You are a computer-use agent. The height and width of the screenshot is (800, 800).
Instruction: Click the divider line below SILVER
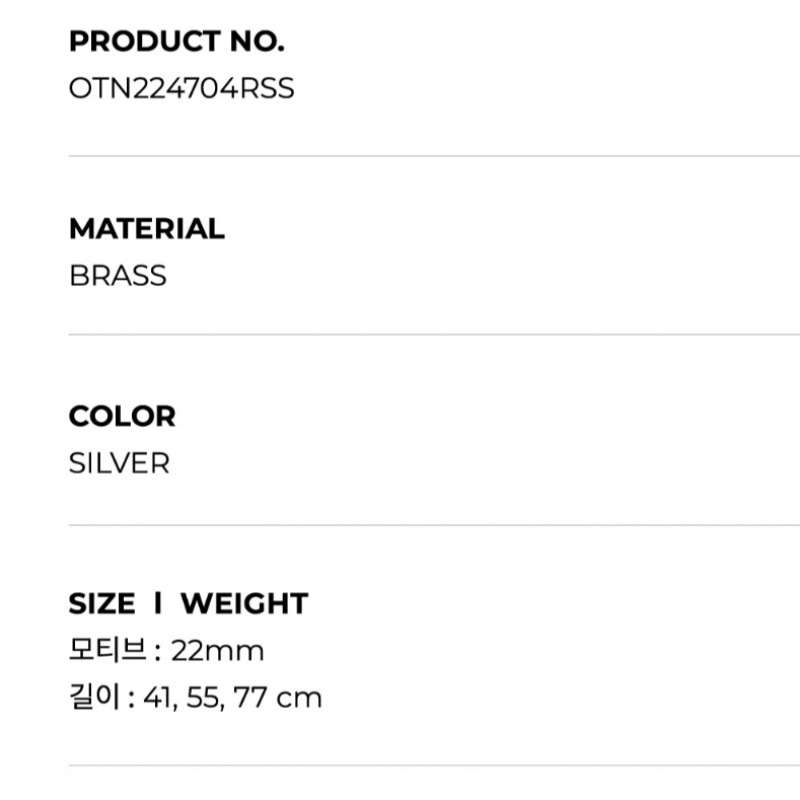pos(434,524)
